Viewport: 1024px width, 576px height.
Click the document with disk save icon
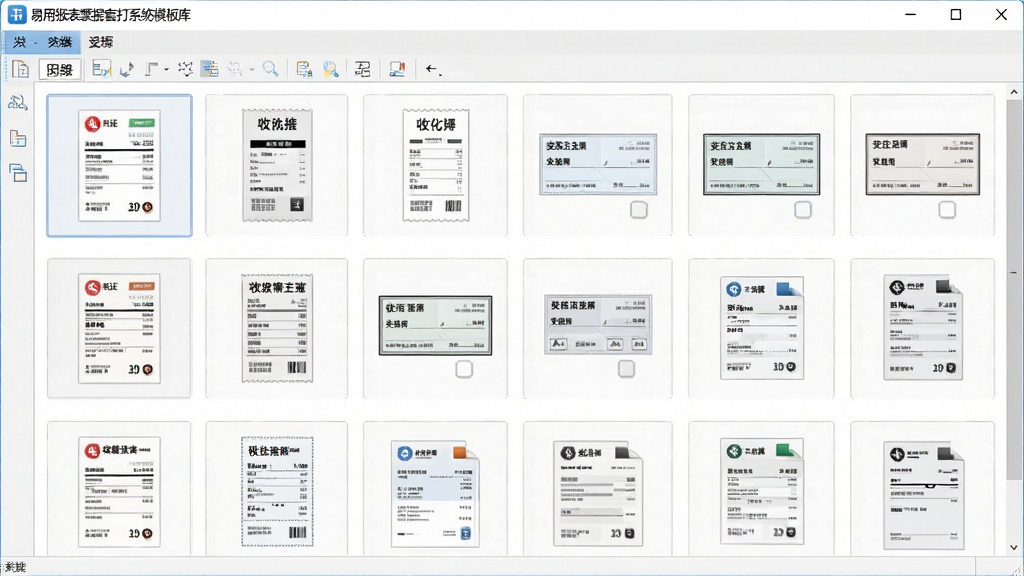tap(304, 69)
